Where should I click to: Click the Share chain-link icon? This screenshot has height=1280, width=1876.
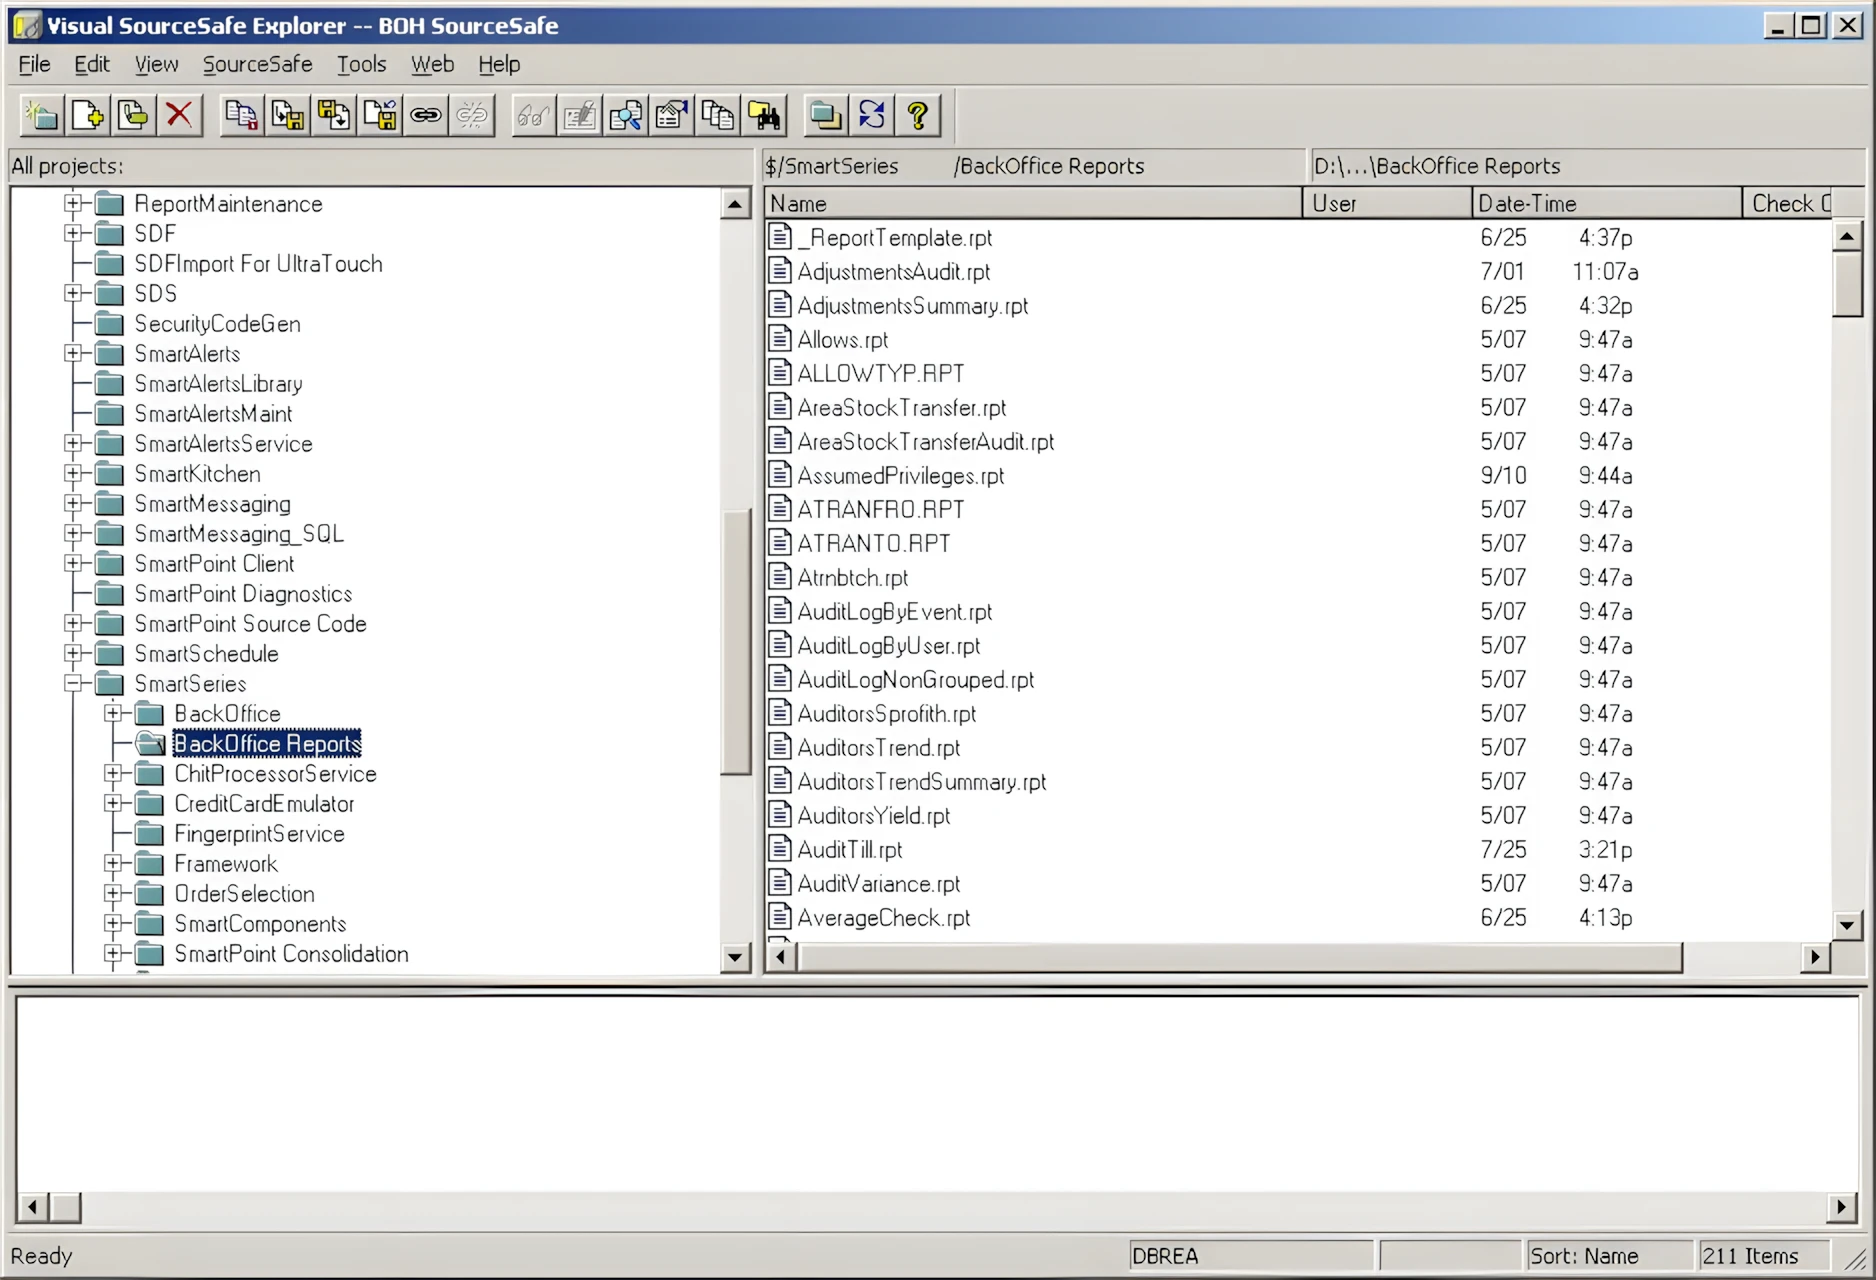coord(426,116)
